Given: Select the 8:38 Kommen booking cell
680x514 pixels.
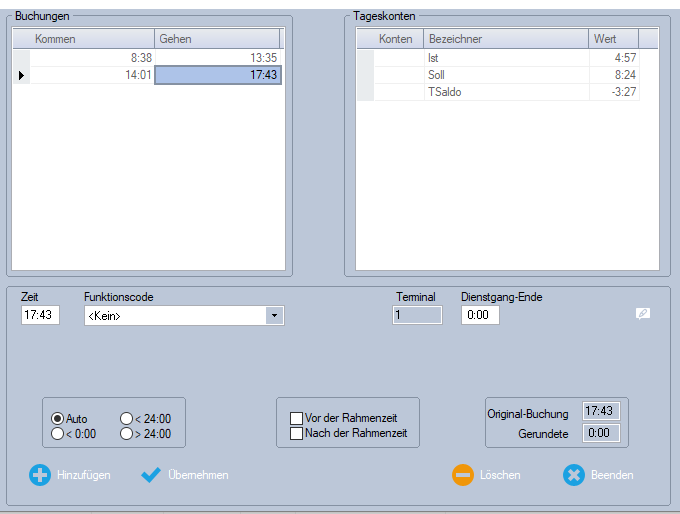Looking at the screenshot, I should [x=92, y=58].
